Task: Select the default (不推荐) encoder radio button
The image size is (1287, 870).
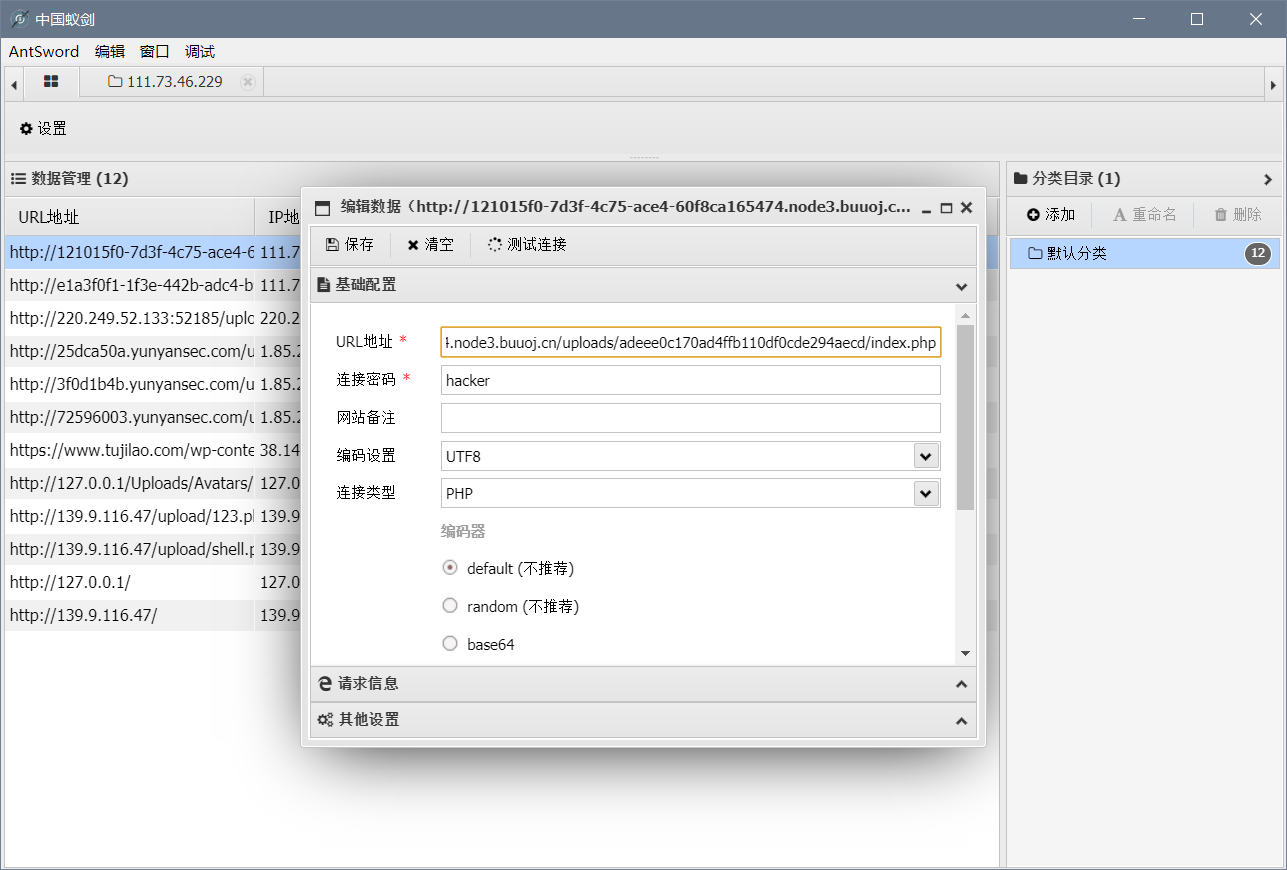Action: pos(449,567)
